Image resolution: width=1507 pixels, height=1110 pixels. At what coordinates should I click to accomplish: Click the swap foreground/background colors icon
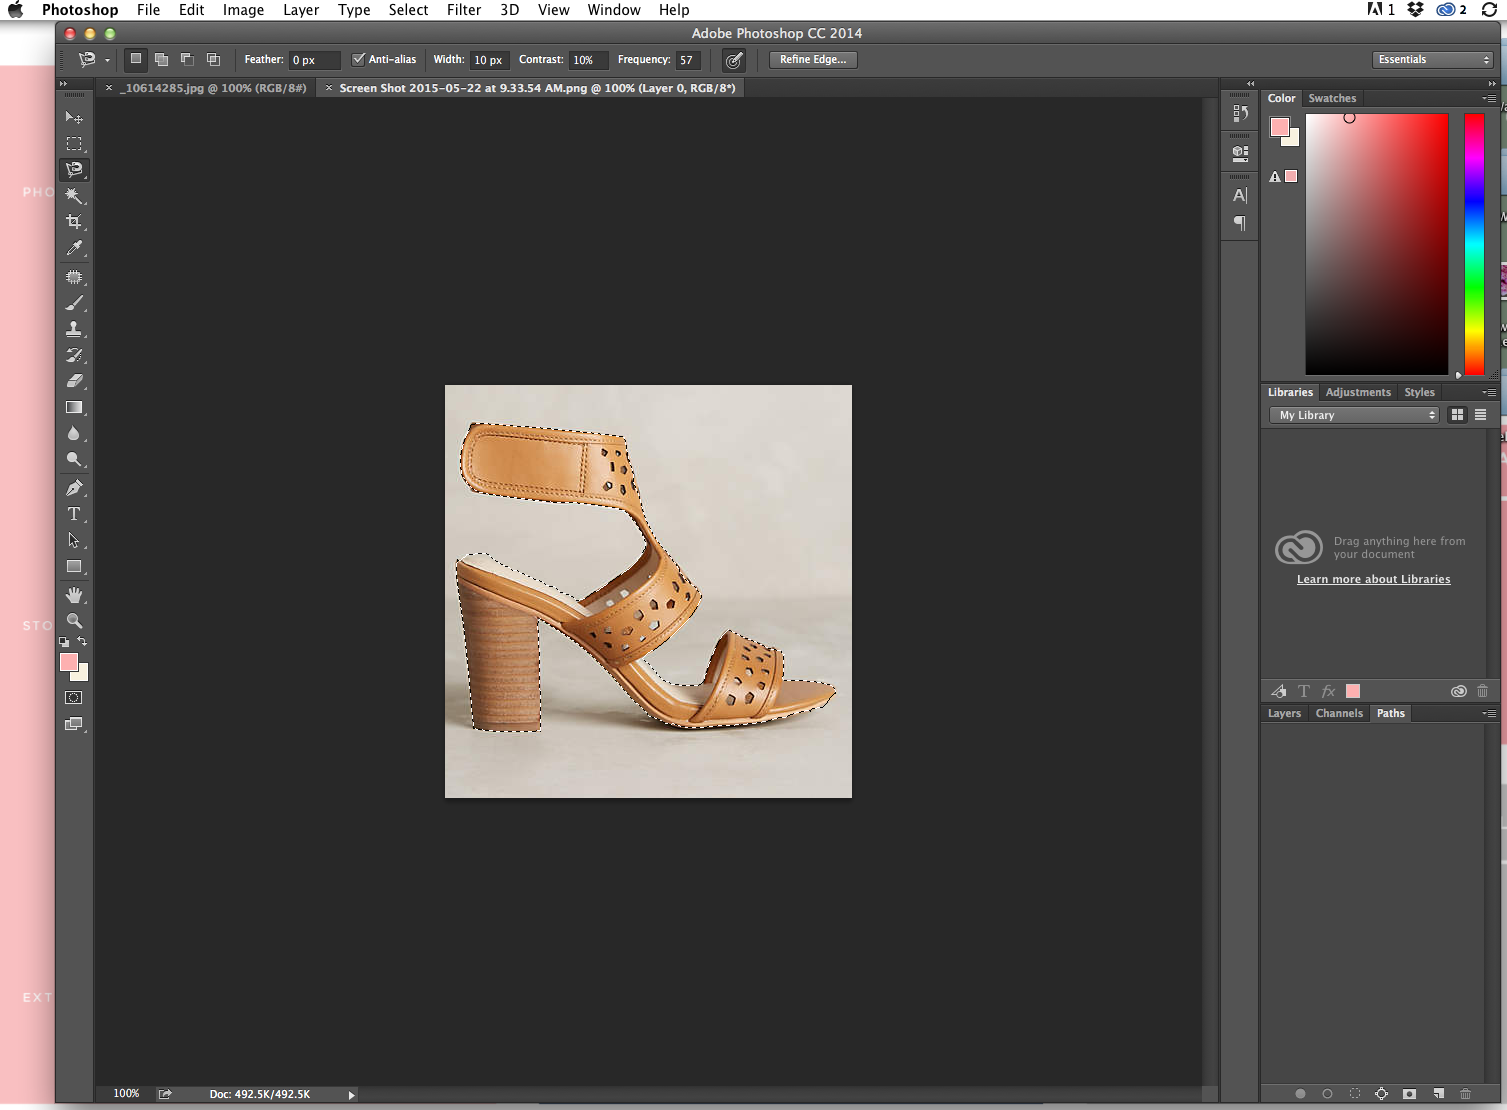(82, 642)
